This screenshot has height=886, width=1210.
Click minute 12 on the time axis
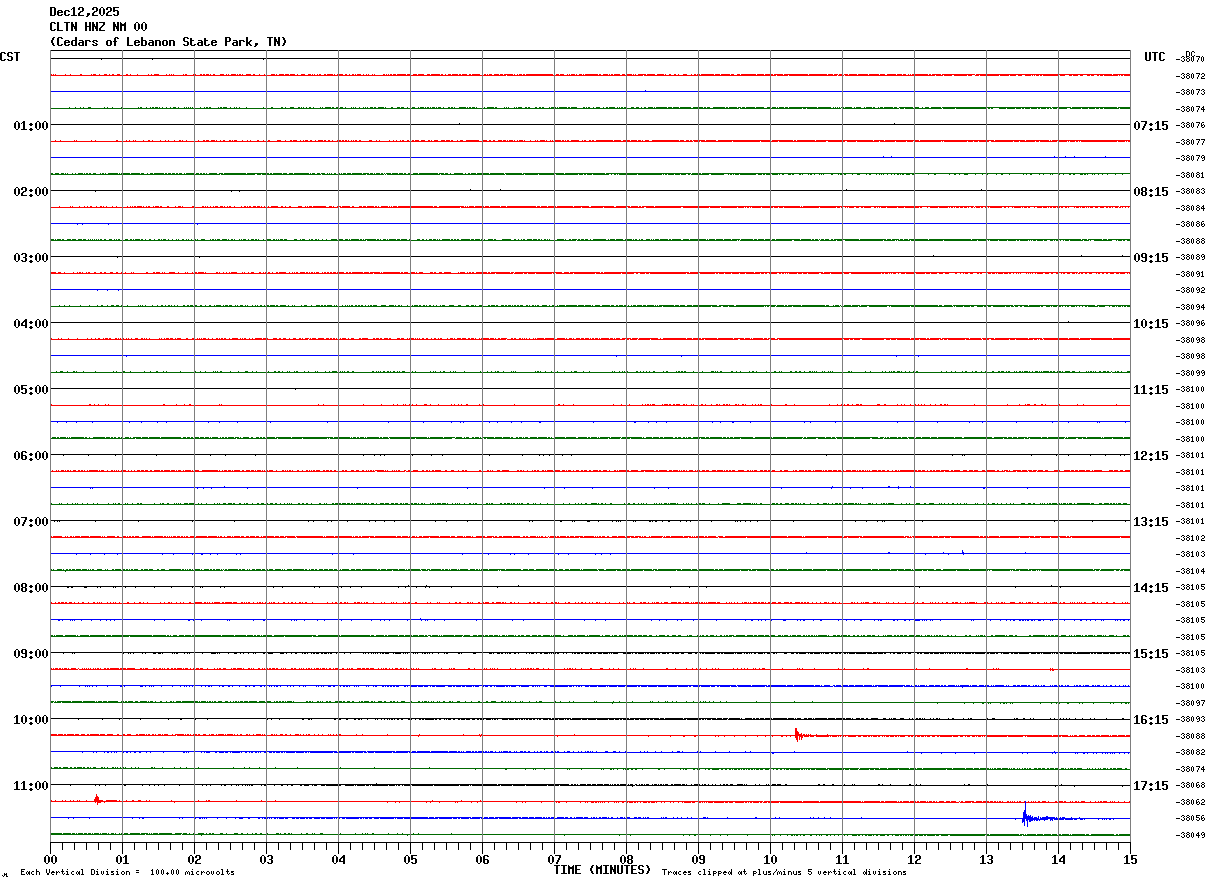[x=914, y=858]
